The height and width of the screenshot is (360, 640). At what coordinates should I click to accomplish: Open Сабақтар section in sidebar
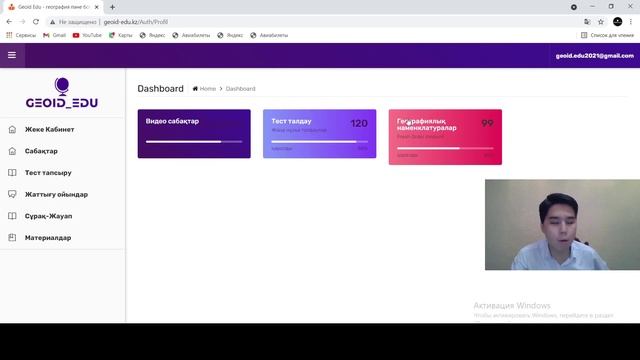tap(41, 151)
